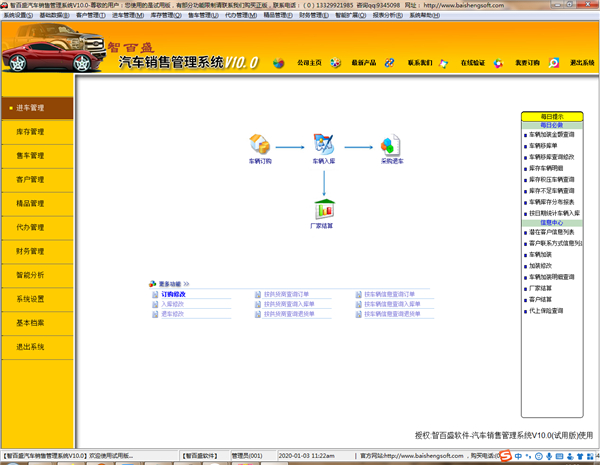600x465 pixels.
Task: Click the Sogou input method S icon
Action: coord(506,456)
